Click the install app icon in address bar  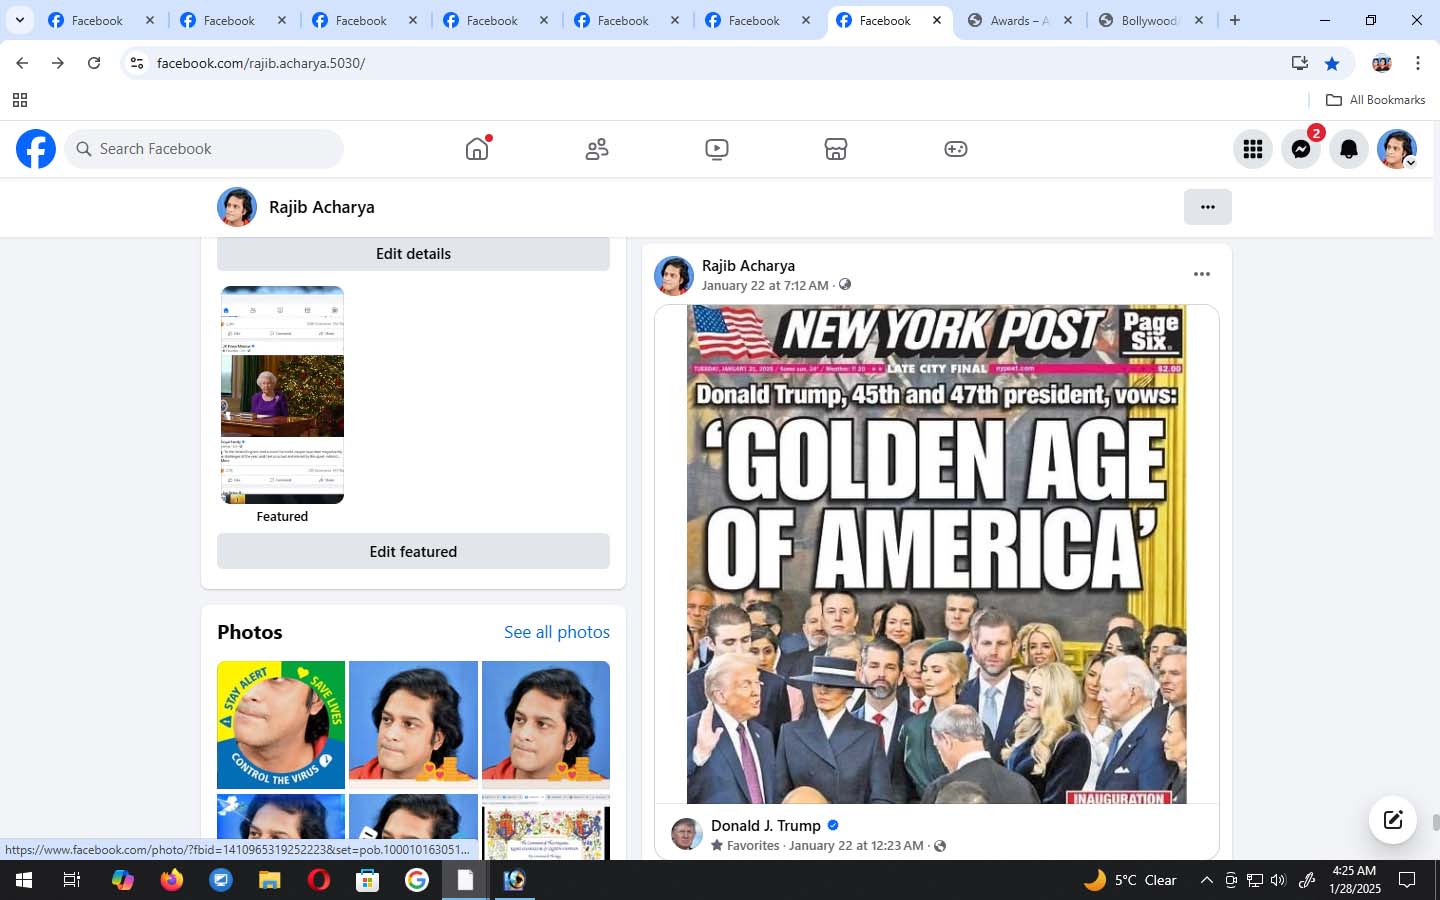tap(1300, 63)
